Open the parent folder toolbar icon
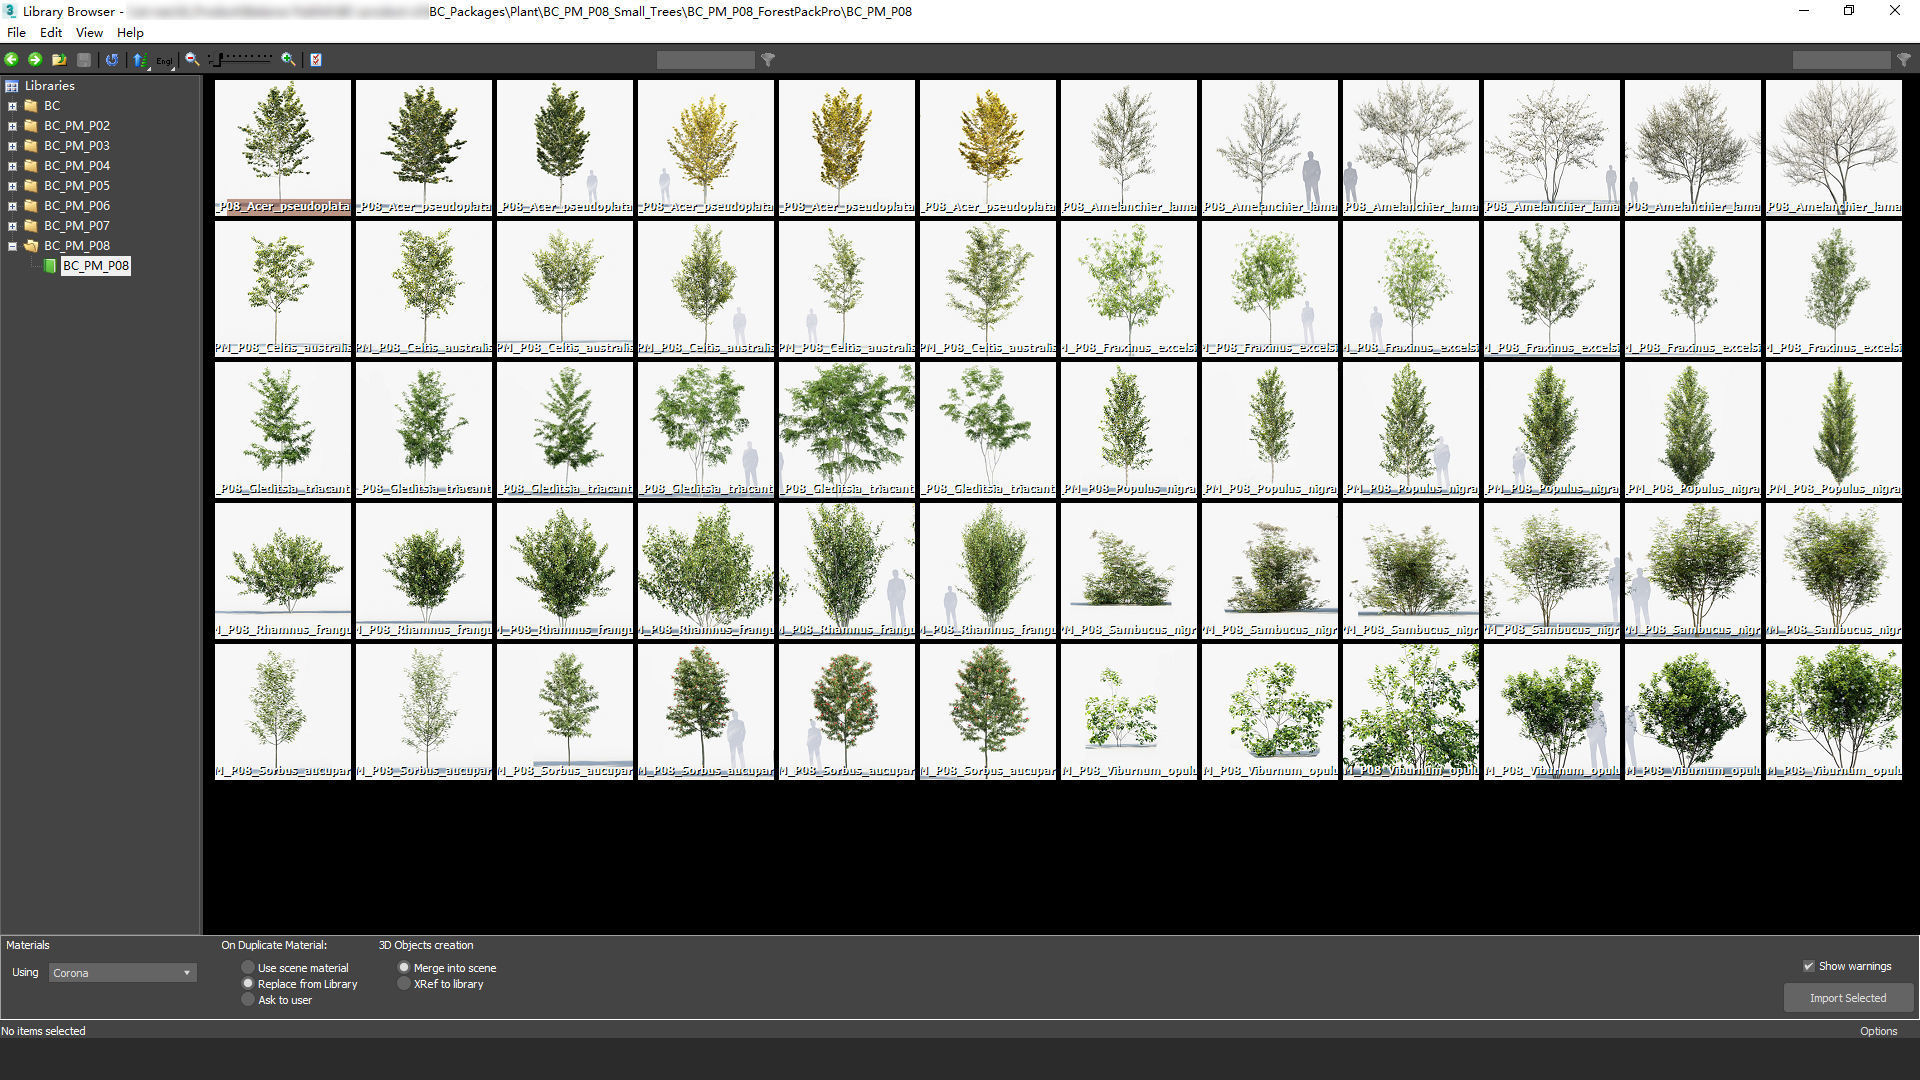The height and width of the screenshot is (1080, 1920). pyautogui.click(x=59, y=60)
